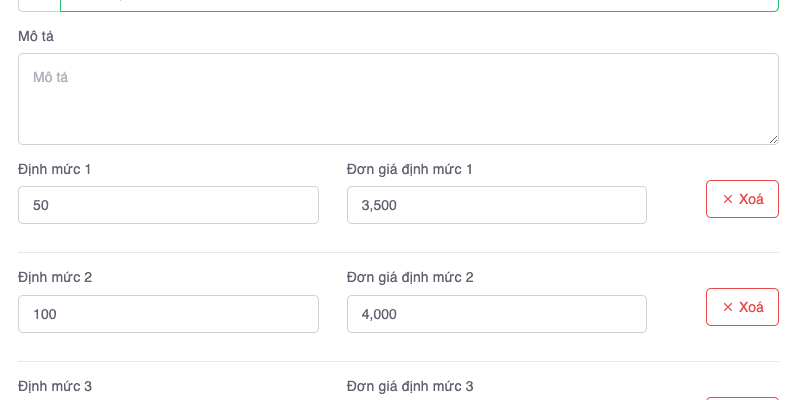Click the Định mức 3 label
The image size is (797, 400).
tap(55, 386)
